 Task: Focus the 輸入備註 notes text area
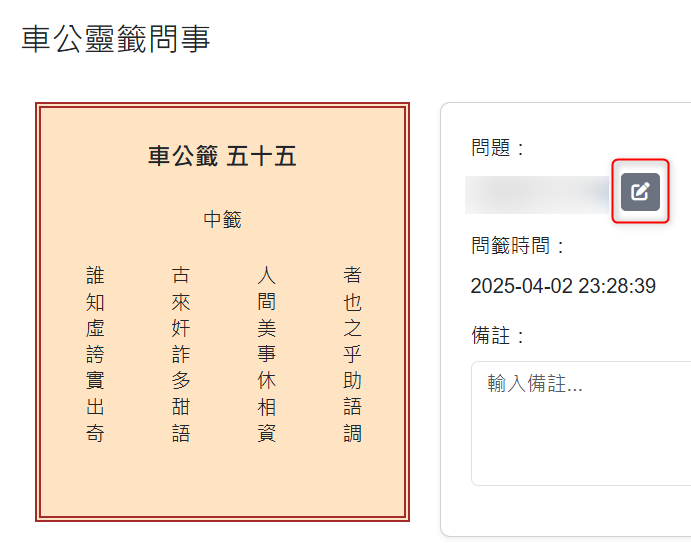(x=580, y=422)
